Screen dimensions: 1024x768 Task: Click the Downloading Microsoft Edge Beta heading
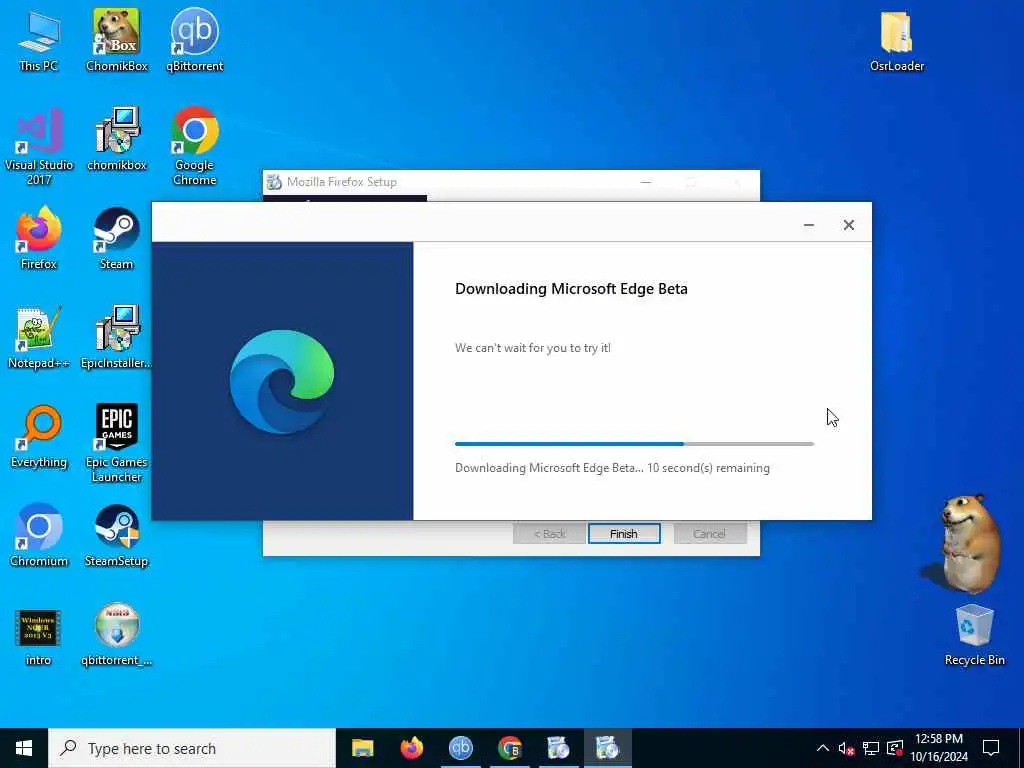571,289
